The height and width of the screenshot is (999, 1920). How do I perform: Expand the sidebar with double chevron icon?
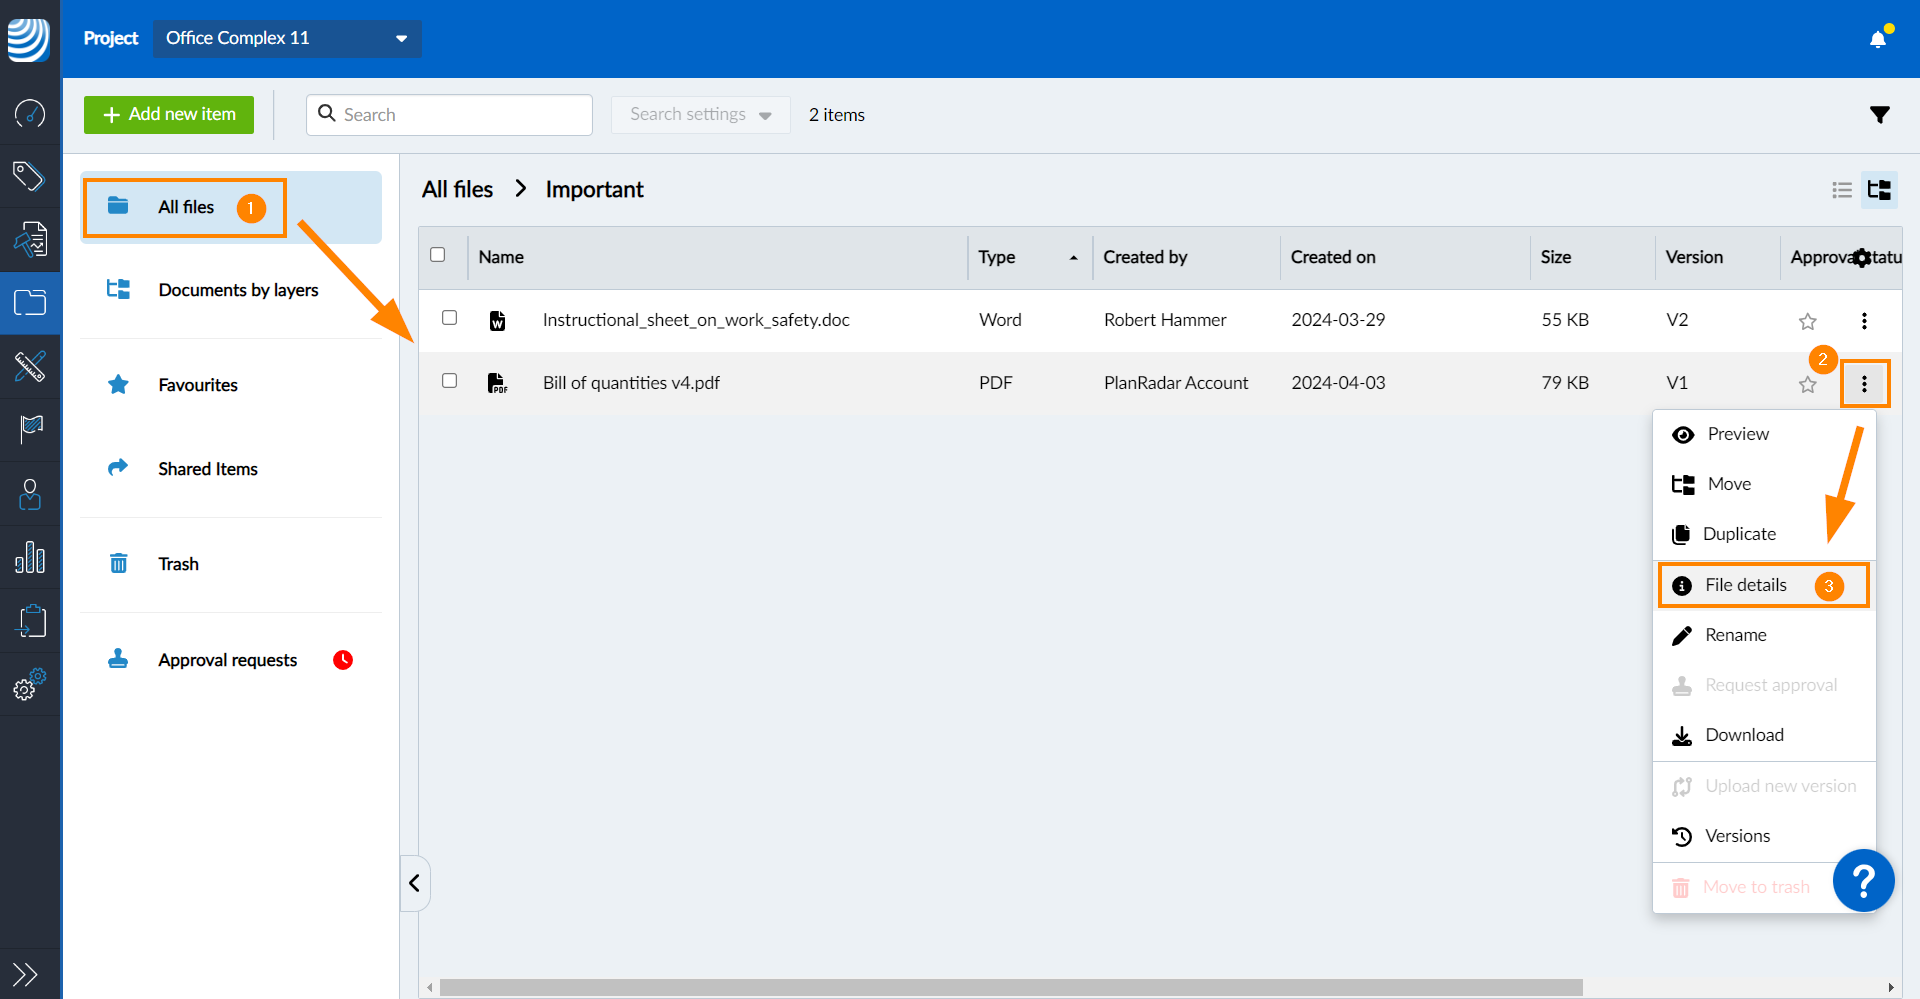pos(25,973)
